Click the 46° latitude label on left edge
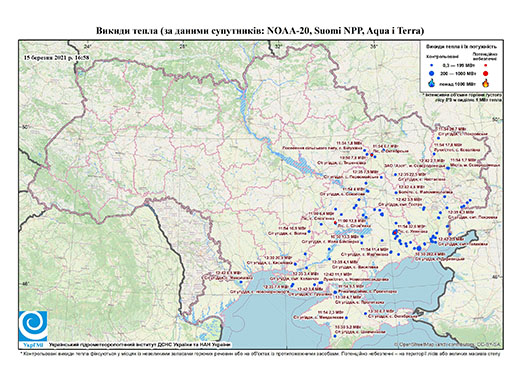This screenshot has height=368, width=520. (25, 284)
